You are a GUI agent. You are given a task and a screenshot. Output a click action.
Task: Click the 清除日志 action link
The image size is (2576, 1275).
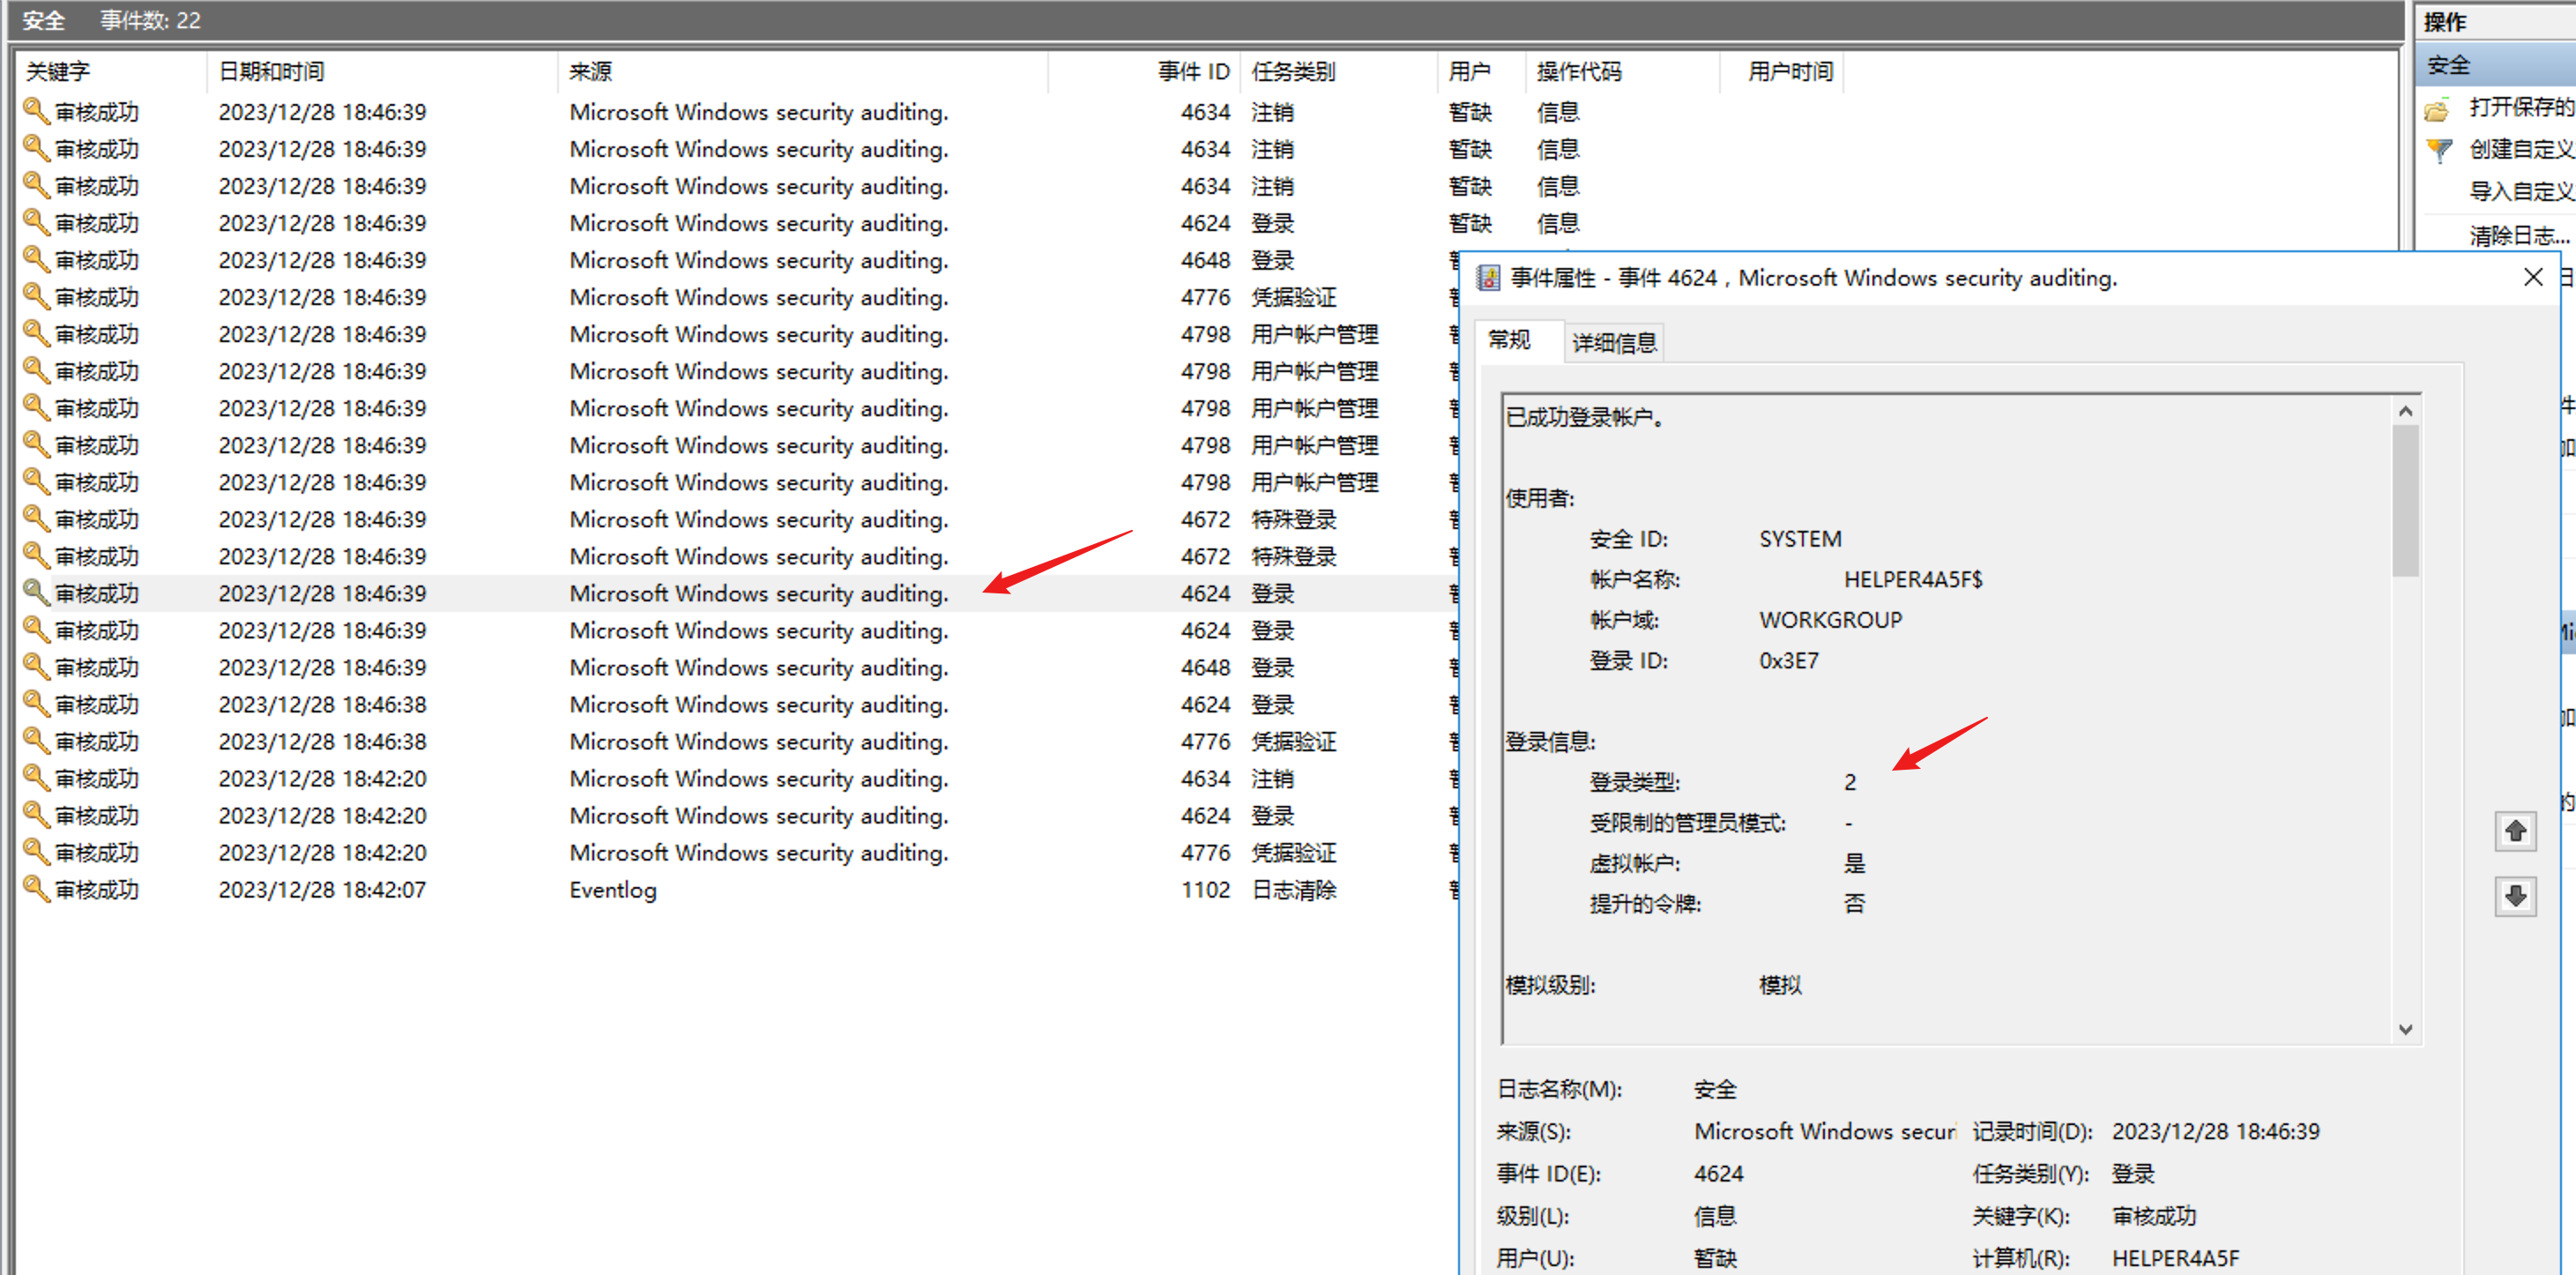[2517, 236]
